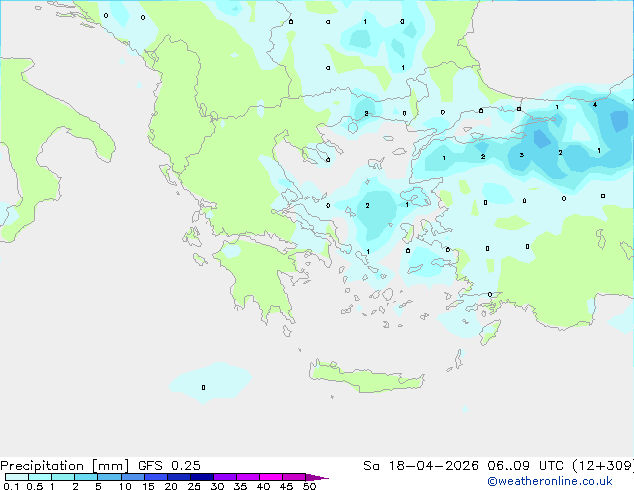
Task: Click the '0.5' legend scale label
Action: coord(34,486)
